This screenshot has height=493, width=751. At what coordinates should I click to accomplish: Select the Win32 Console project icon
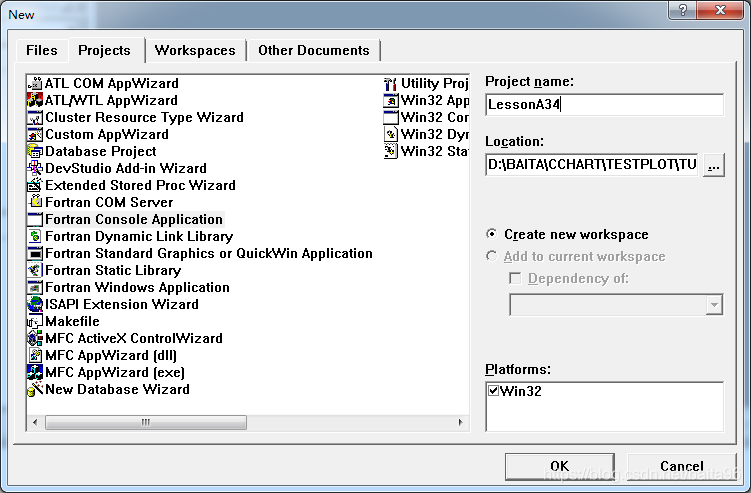(391, 117)
